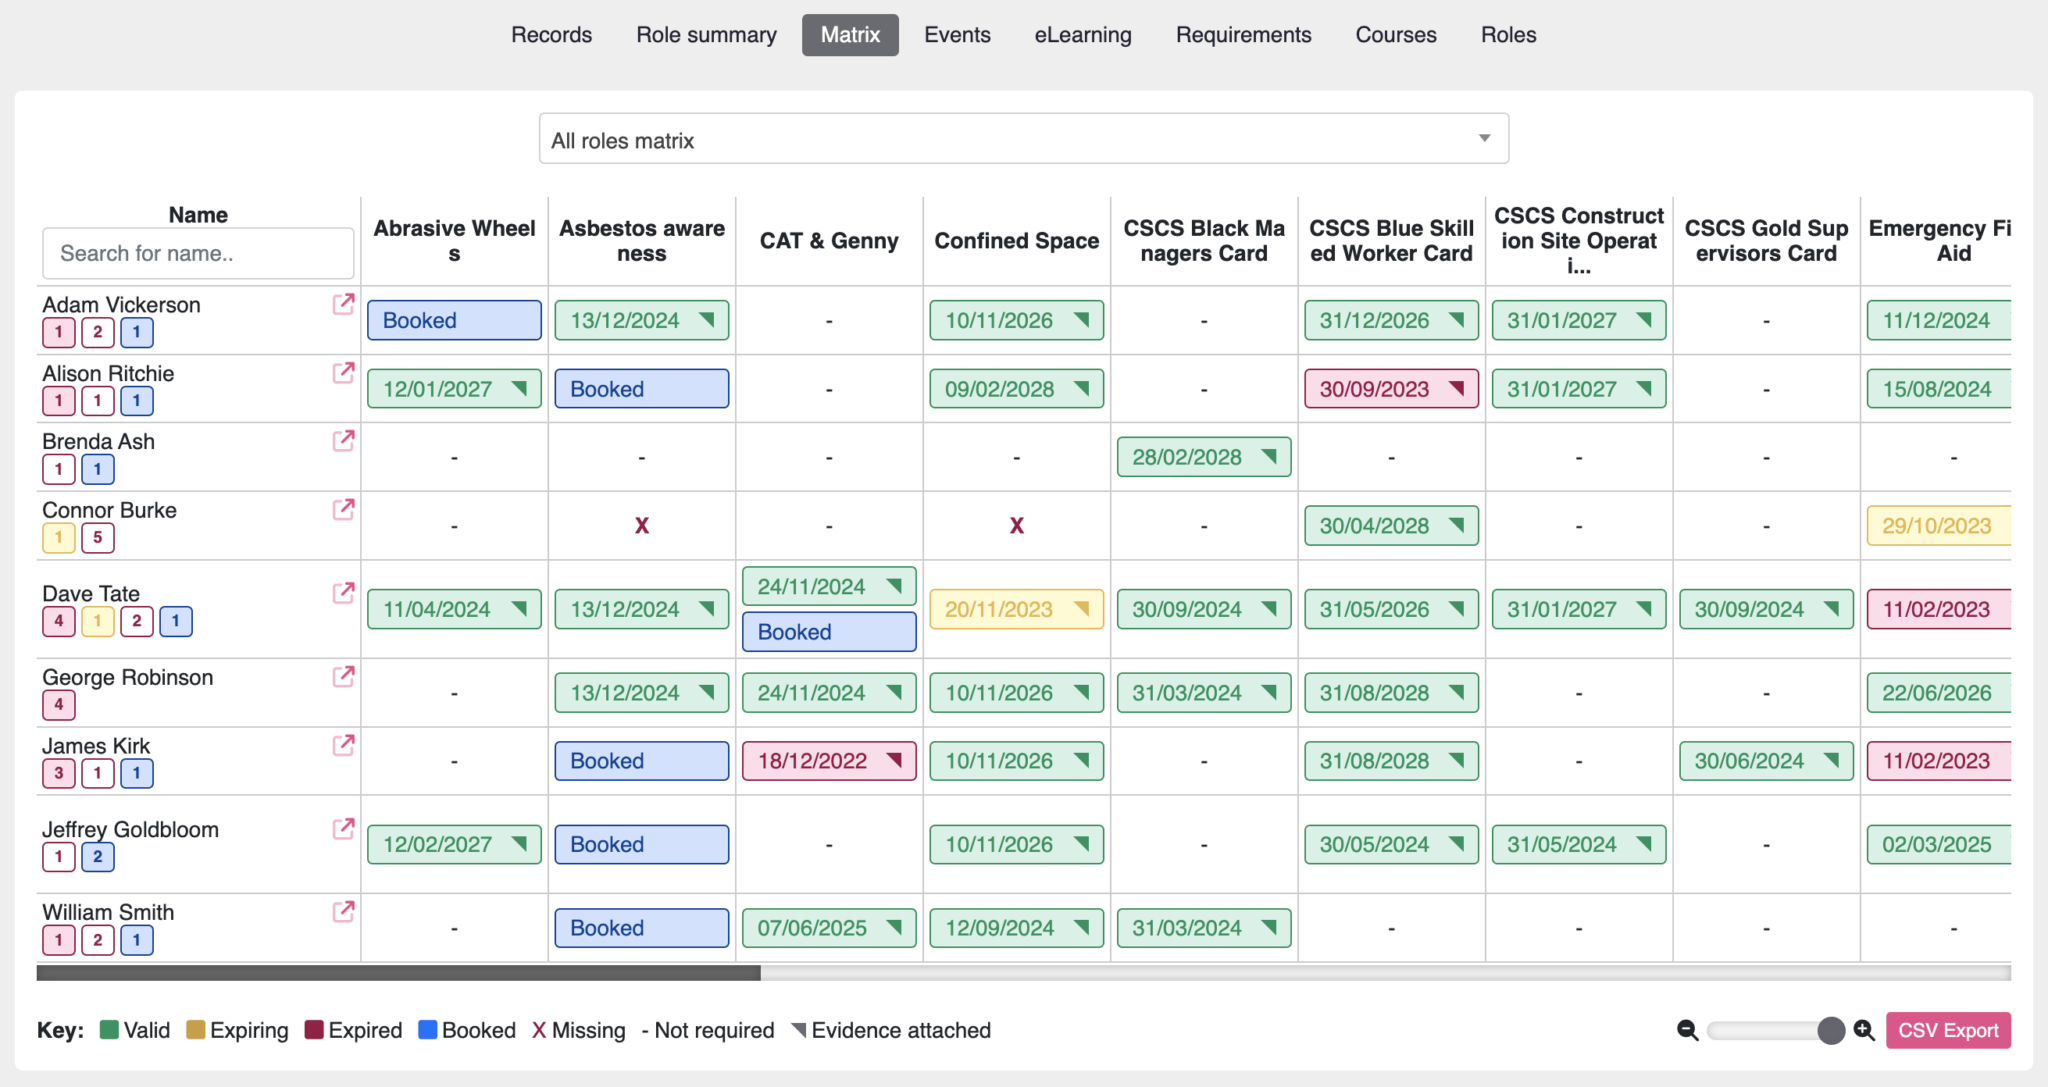The image size is (2048, 1087).
Task: Click the name search input field
Action: [197, 253]
